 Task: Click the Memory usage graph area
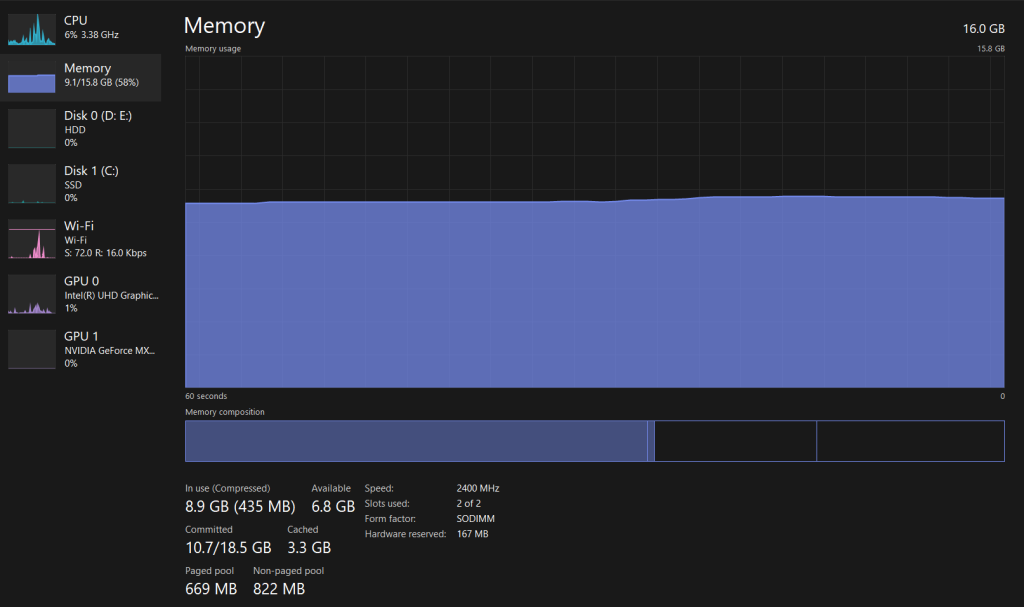click(x=595, y=221)
